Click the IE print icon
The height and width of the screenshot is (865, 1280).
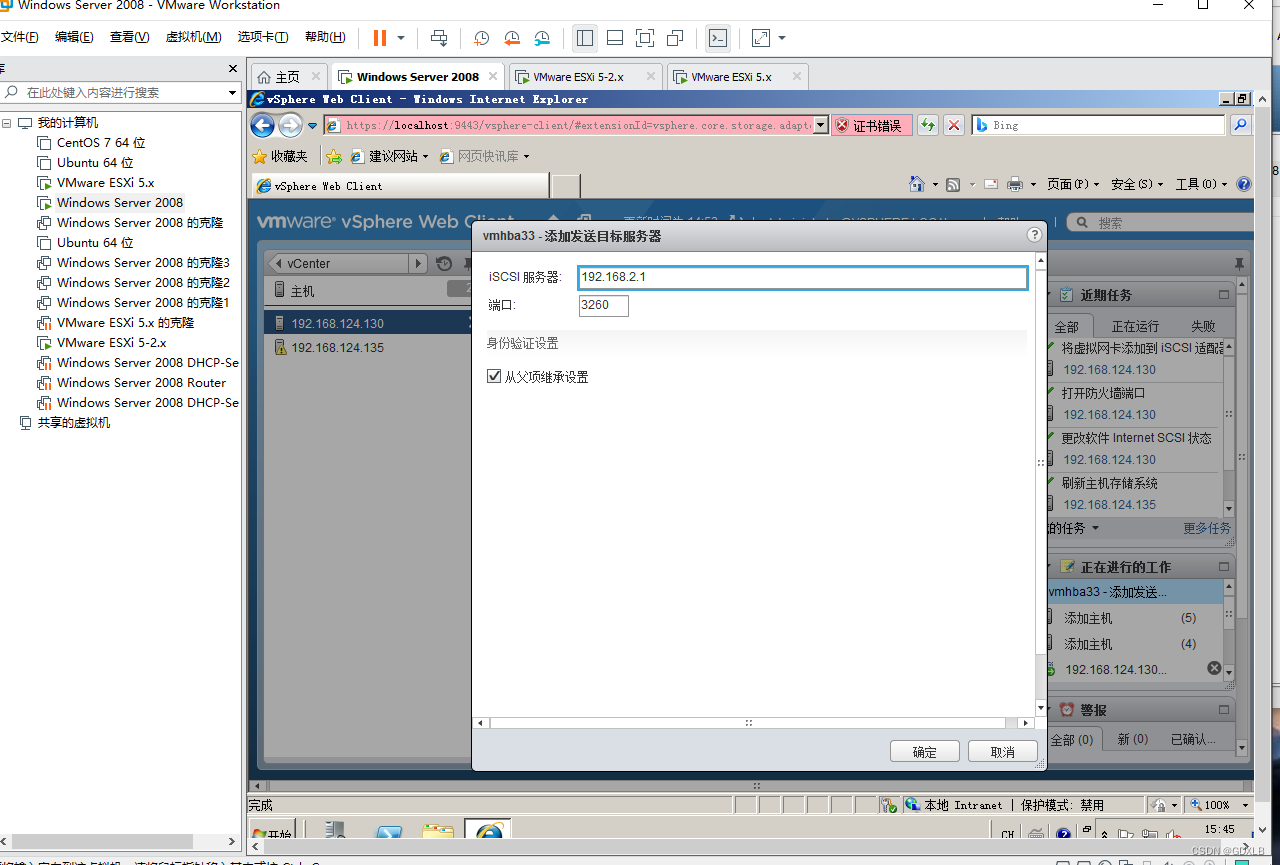pos(1016,184)
